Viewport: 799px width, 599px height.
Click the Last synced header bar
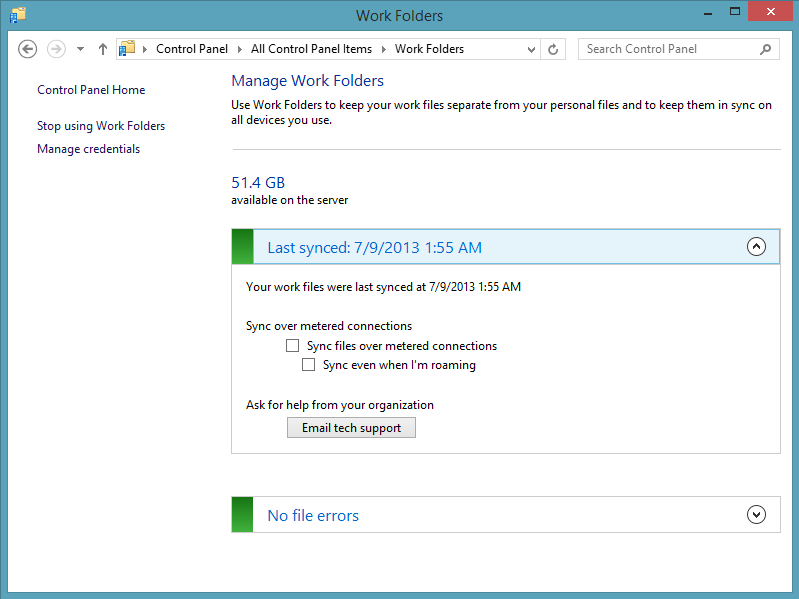[x=506, y=247]
